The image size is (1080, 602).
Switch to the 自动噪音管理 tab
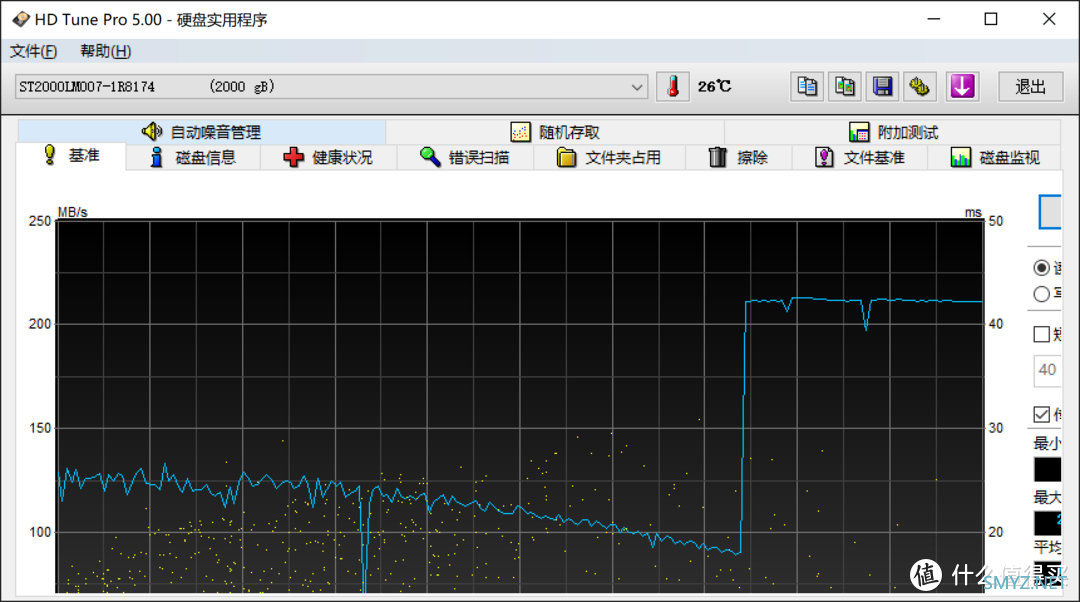pos(201,132)
